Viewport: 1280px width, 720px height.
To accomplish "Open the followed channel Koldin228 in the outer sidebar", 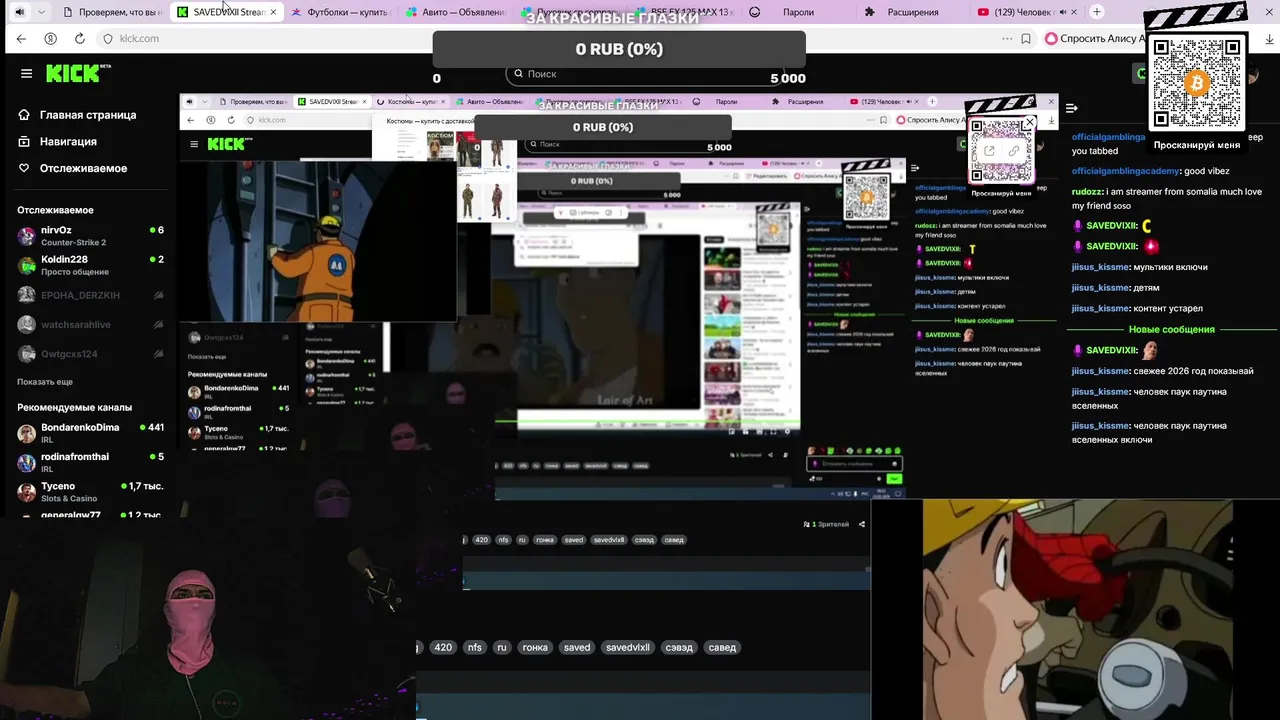I will coord(90,265).
